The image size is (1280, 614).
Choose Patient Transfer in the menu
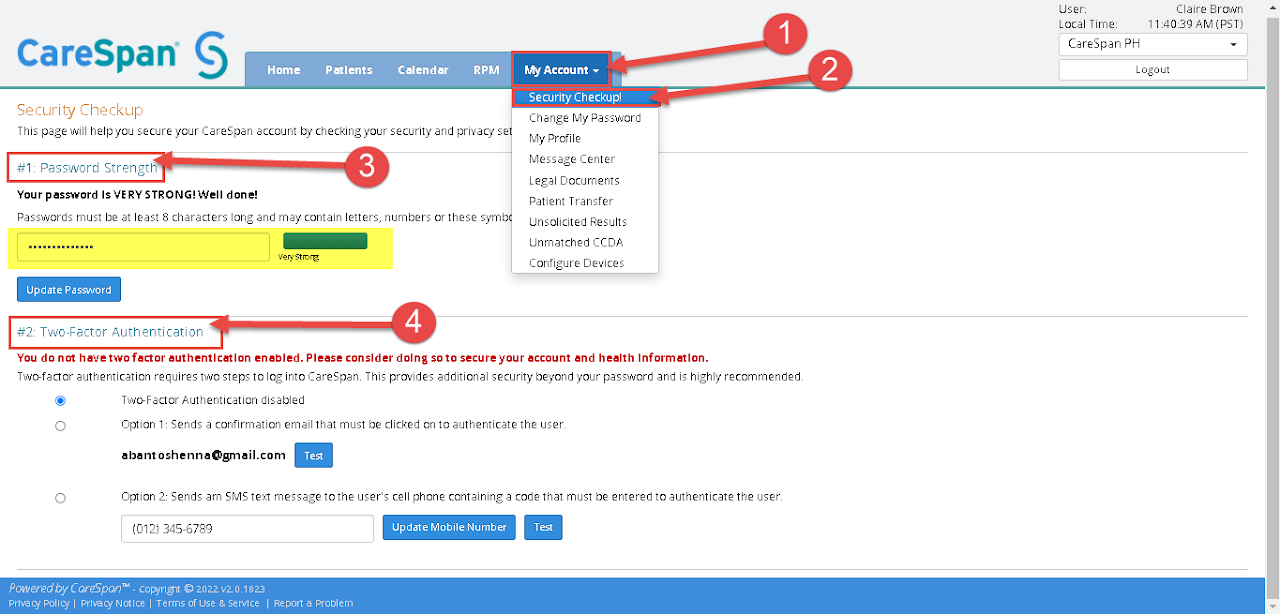click(x=571, y=201)
